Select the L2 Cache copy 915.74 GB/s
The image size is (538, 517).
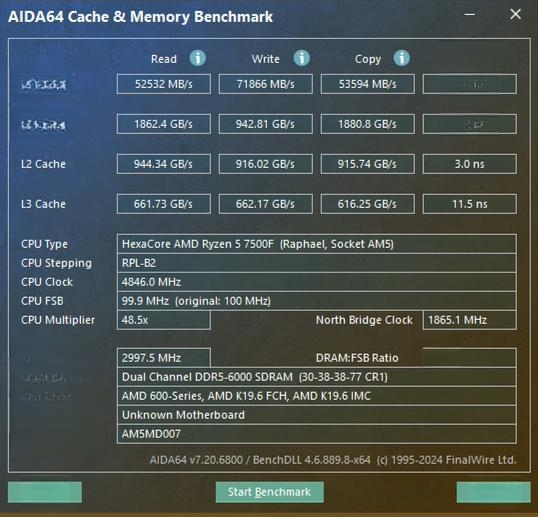point(367,164)
